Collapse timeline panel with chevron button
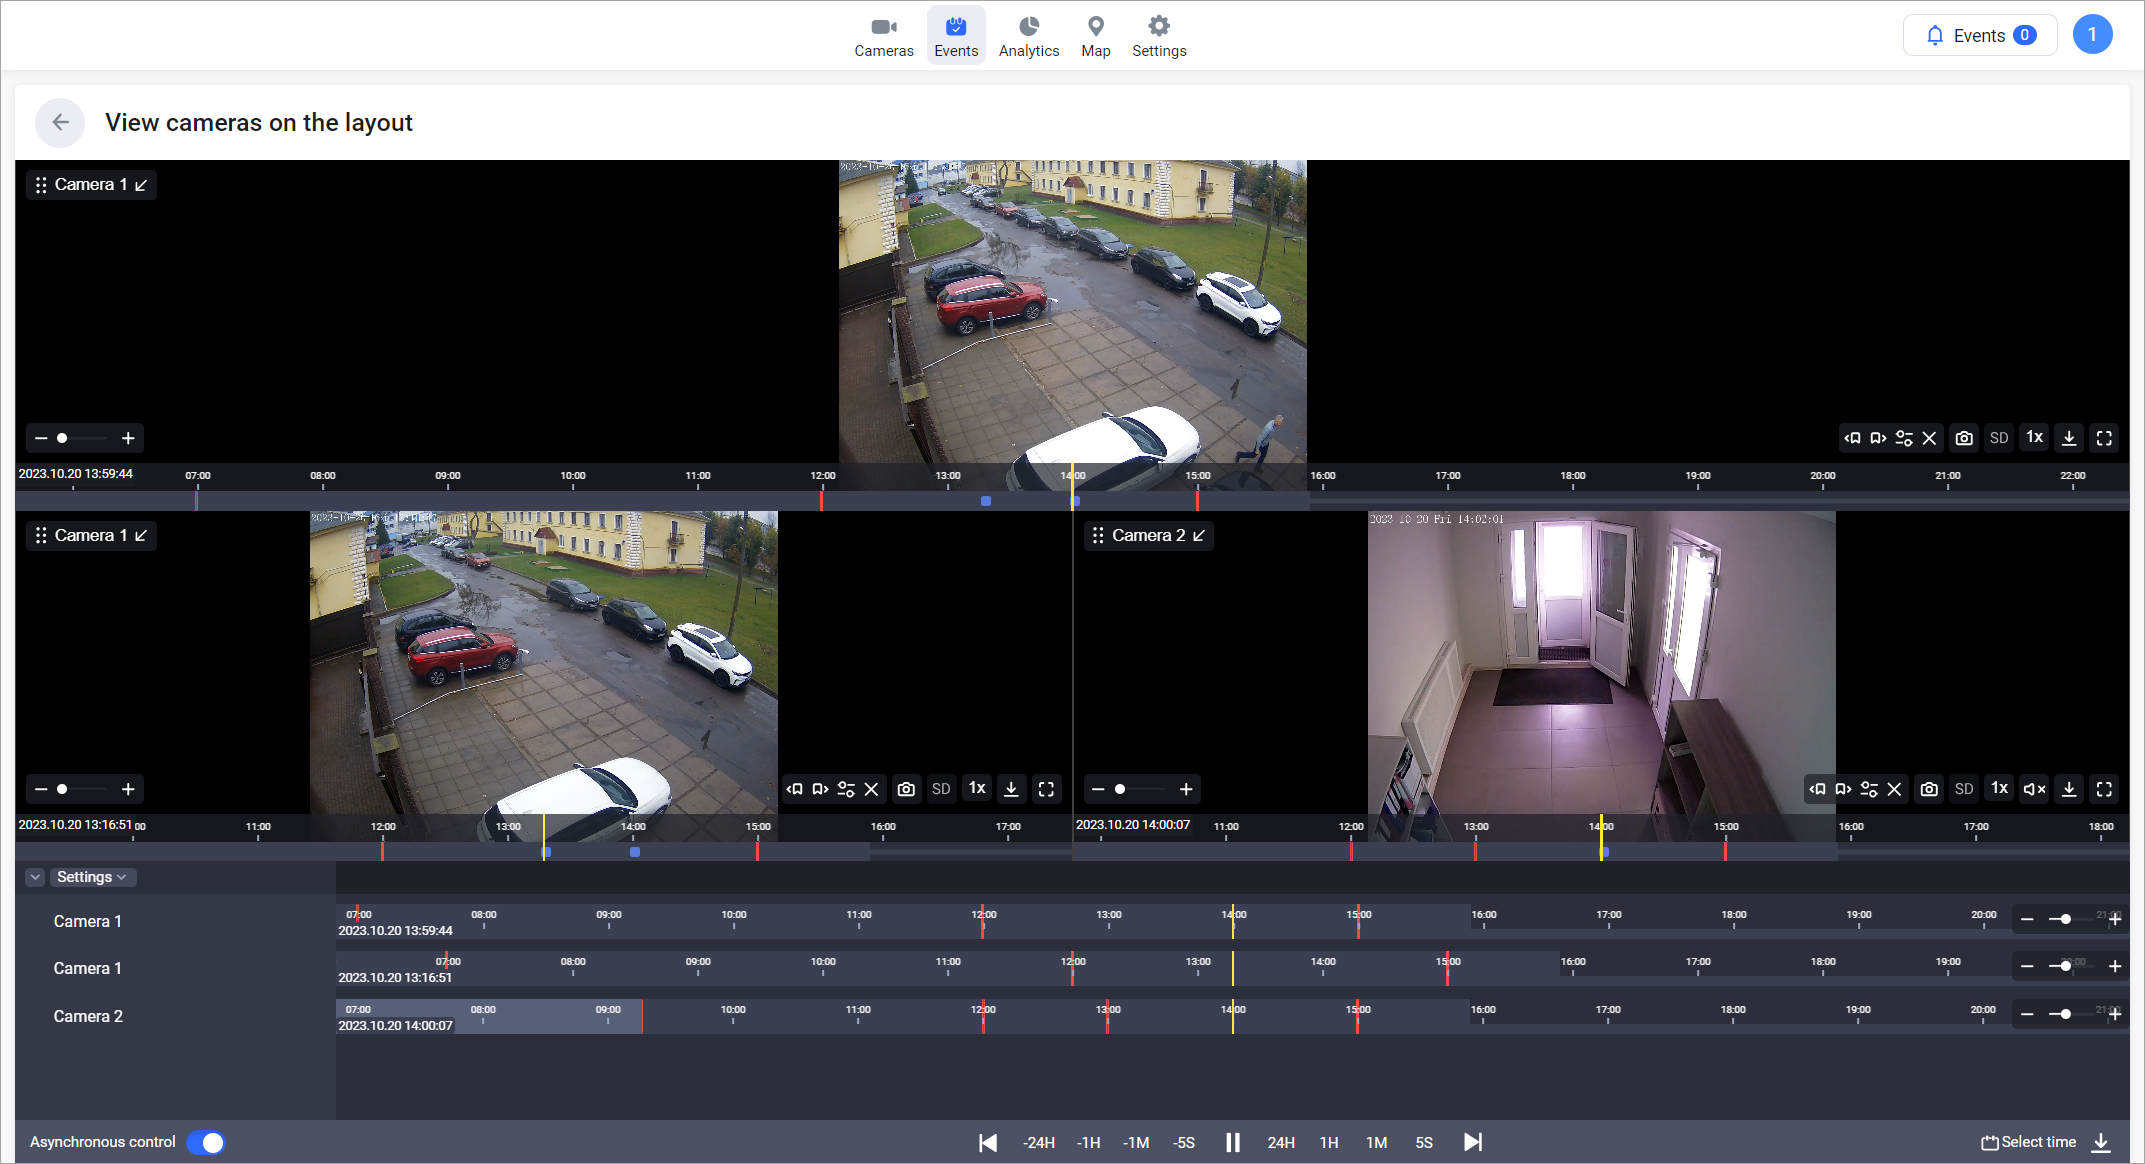 35,877
